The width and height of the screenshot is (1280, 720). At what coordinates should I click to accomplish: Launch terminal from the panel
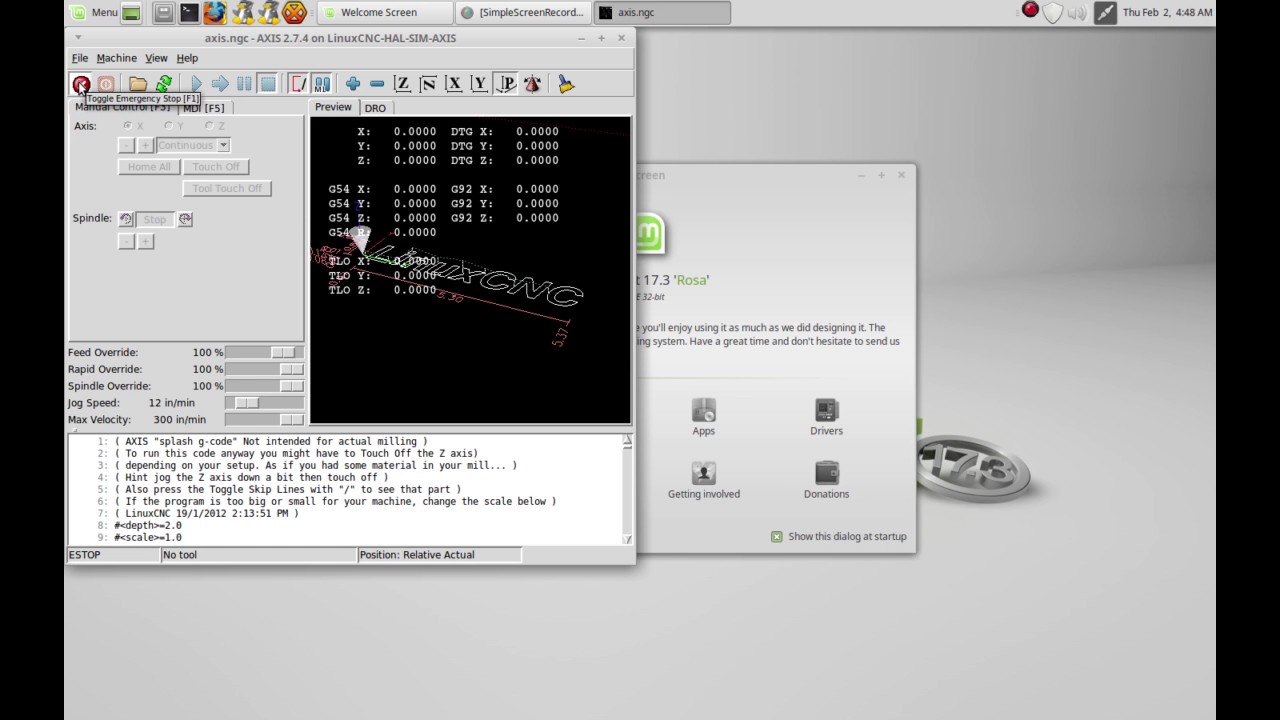click(x=189, y=12)
